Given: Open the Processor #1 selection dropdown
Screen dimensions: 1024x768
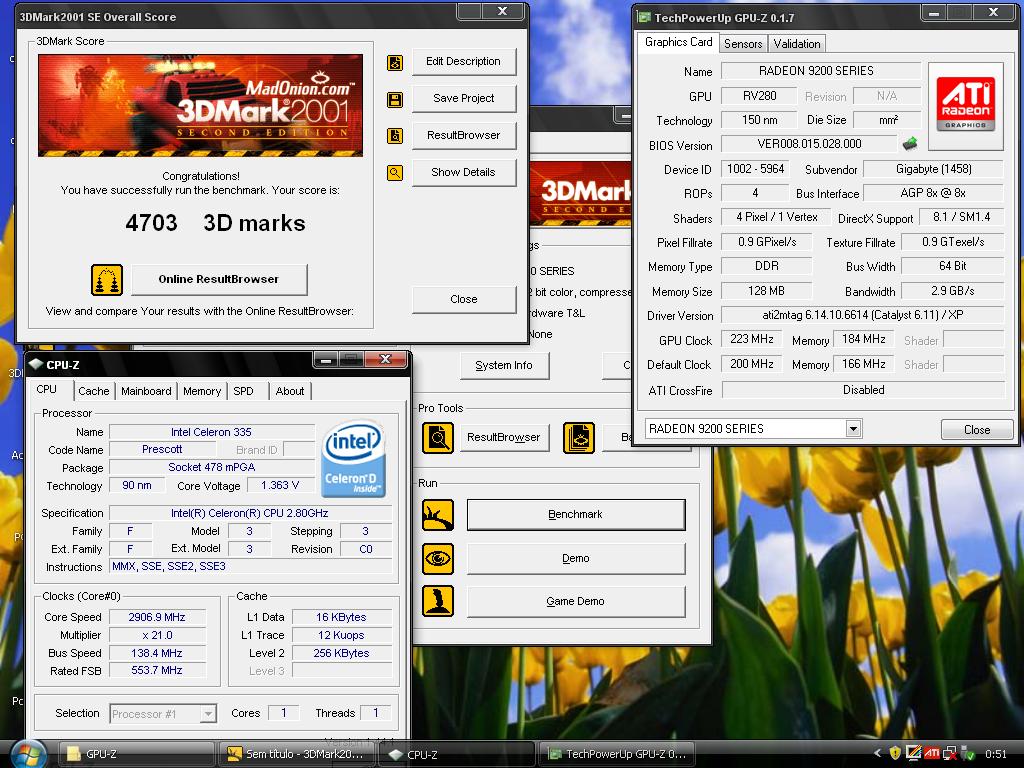Looking at the screenshot, I should (x=208, y=714).
